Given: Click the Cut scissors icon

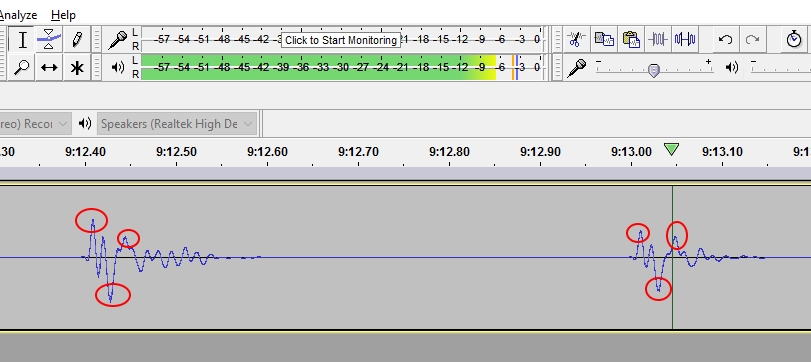Looking at the screenshot, I should 576,39.
